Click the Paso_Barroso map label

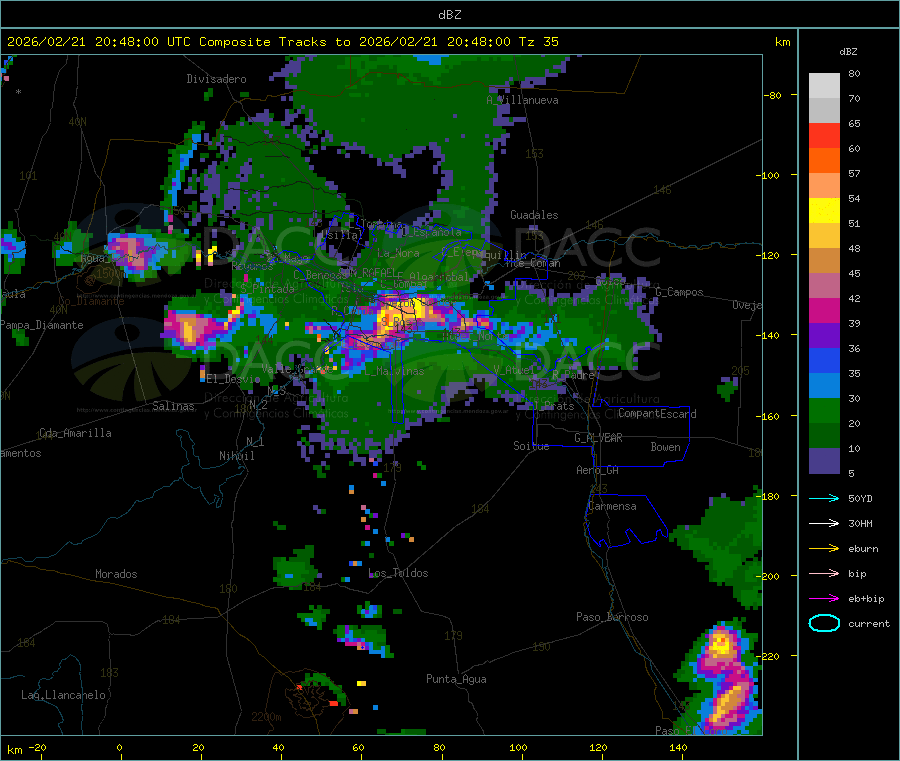click(612, 617)
